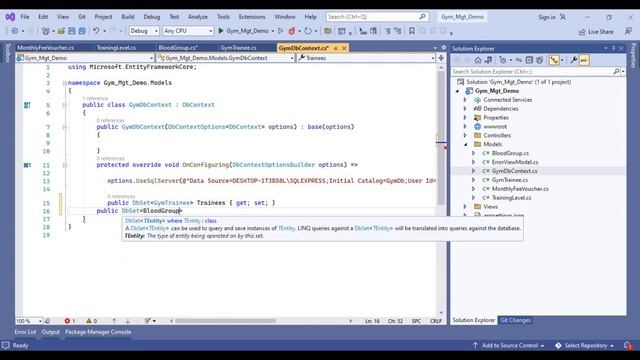
Task: Collapse the Models folder
Action: point(465,144)
